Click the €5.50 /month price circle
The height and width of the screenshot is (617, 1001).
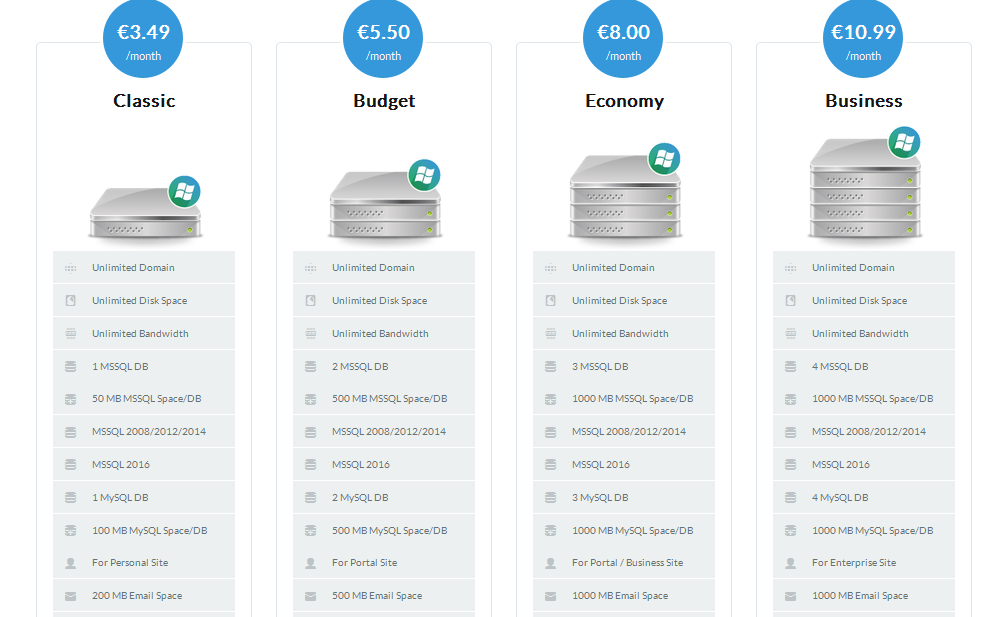(x=383, y=38)
